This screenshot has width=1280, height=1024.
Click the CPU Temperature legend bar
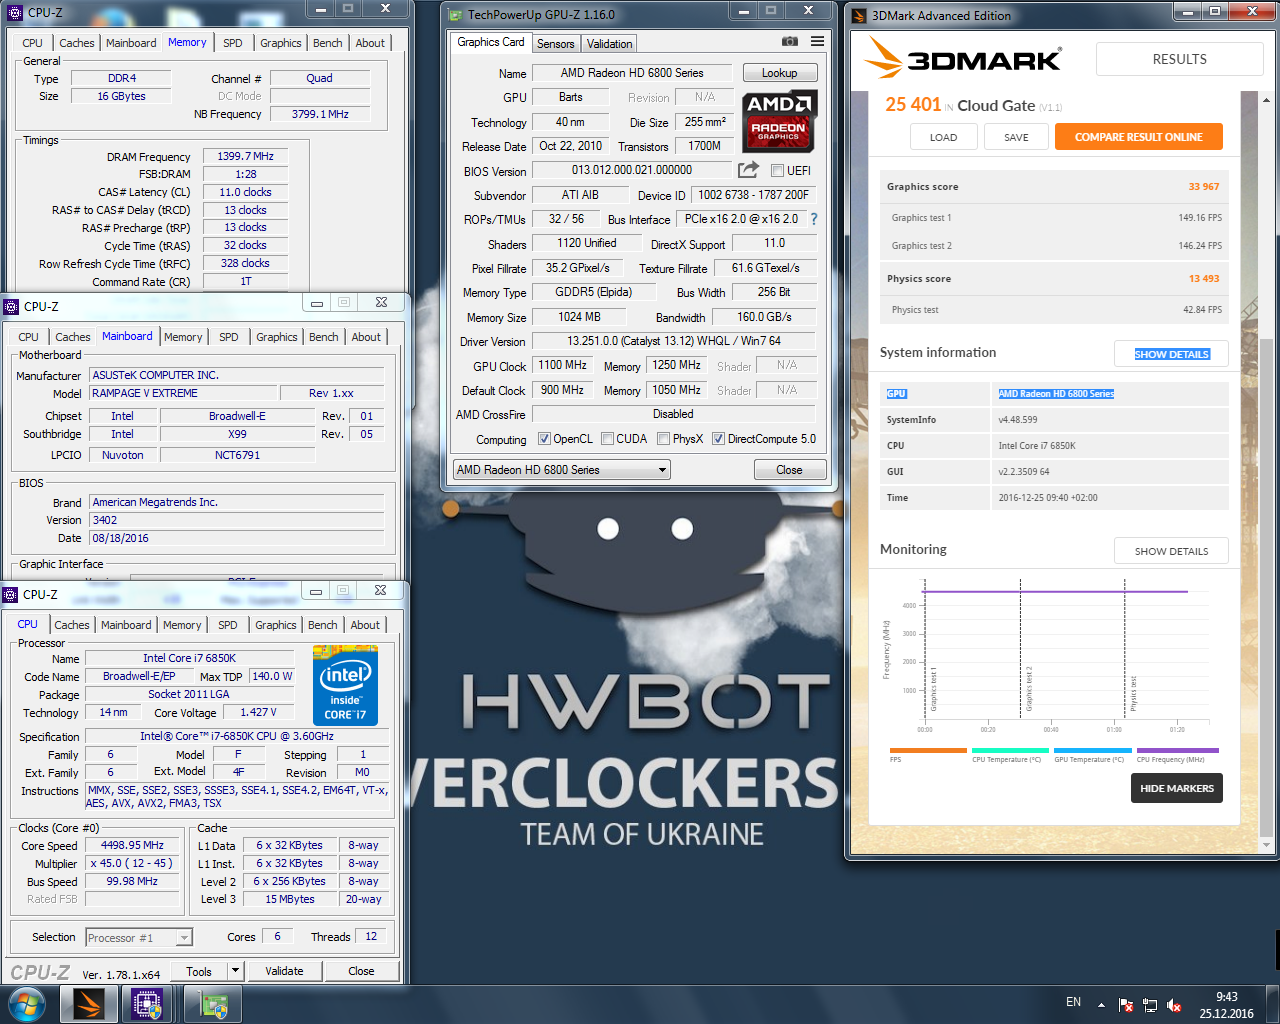pyautogui.click(x=1010, y=750)
